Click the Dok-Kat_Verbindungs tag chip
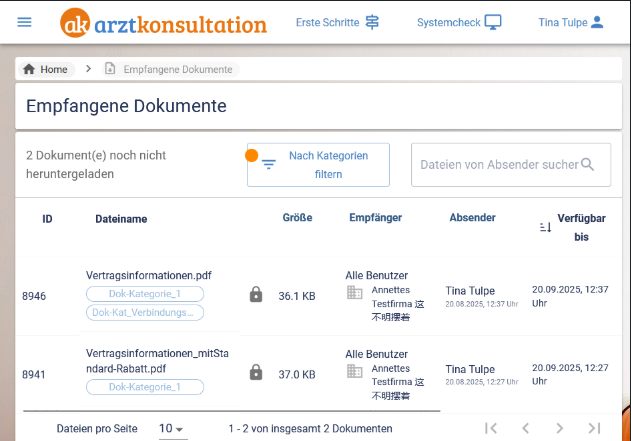Screen dimensions: 631x441 coord(145,312)
